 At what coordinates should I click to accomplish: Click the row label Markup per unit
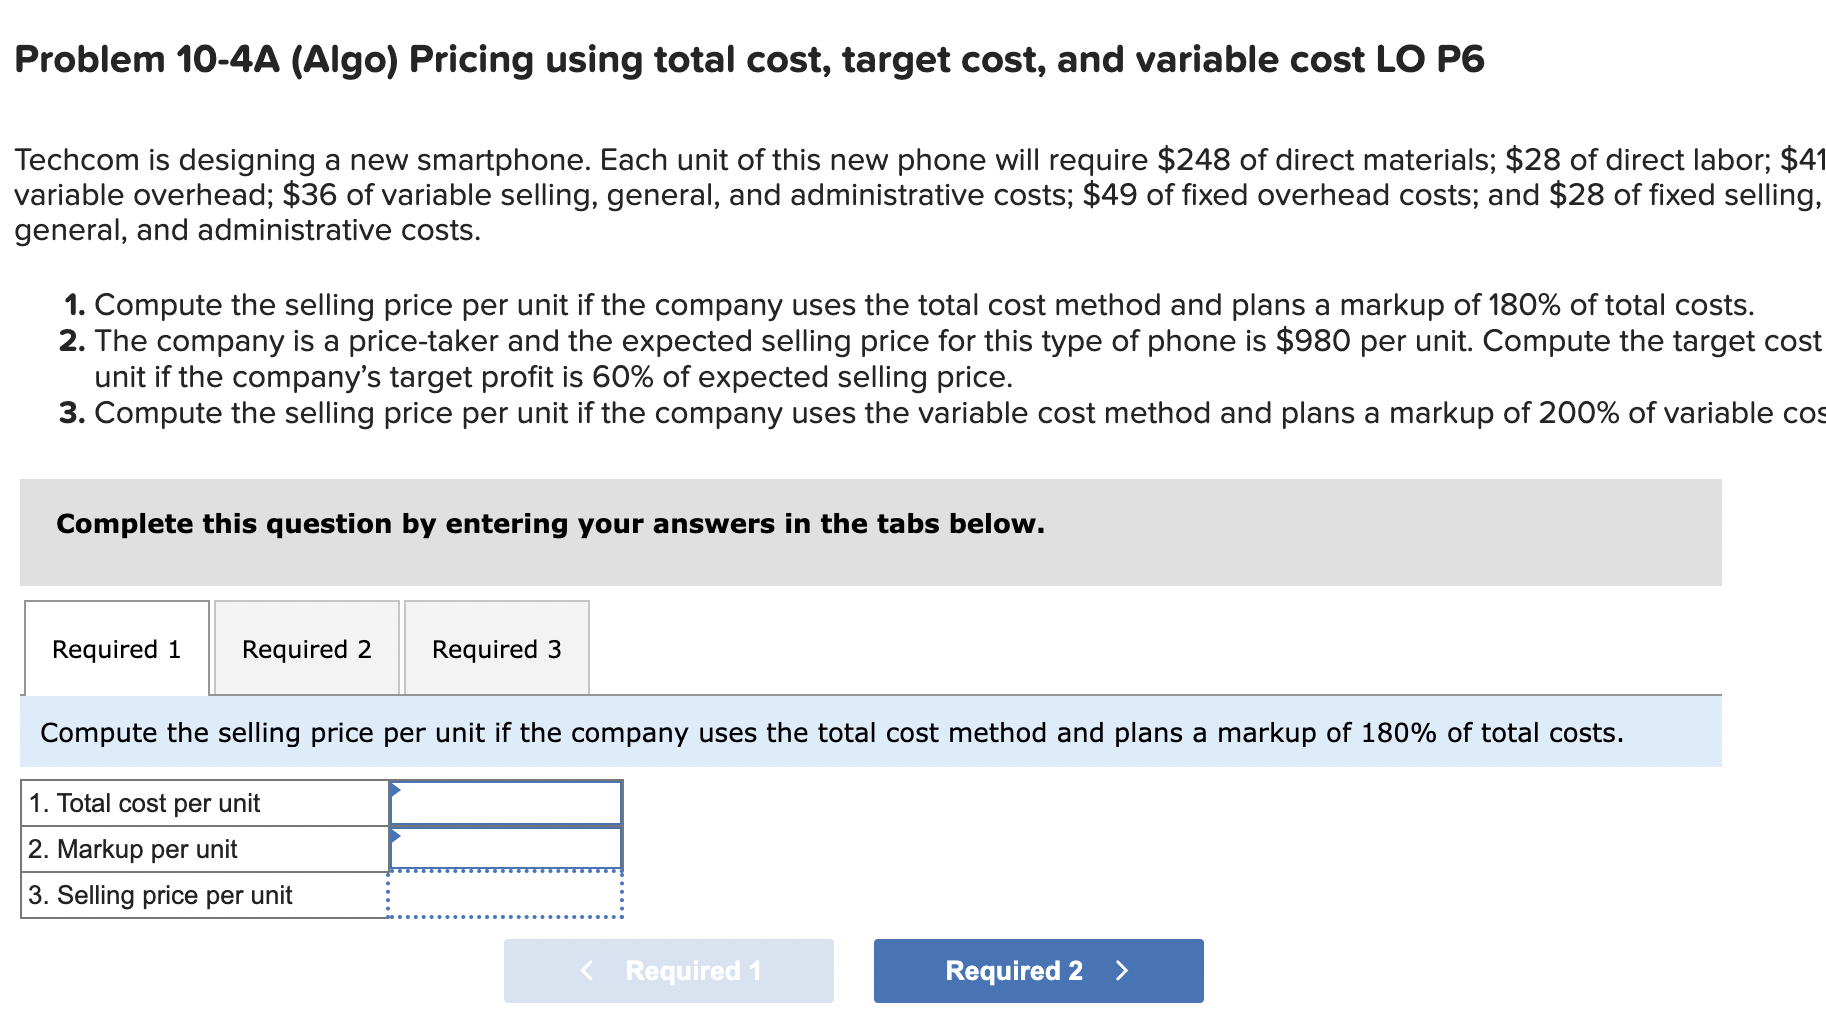[133, 848]
